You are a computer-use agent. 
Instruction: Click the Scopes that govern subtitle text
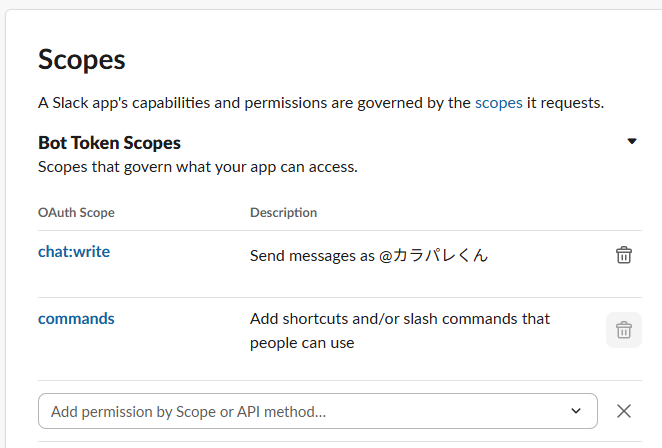[197, 166]
